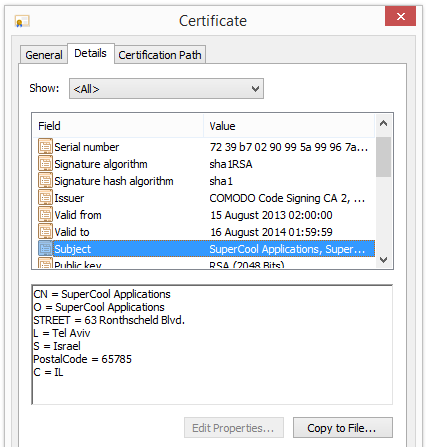Click the C = IL line

click(x=48, y=372)
